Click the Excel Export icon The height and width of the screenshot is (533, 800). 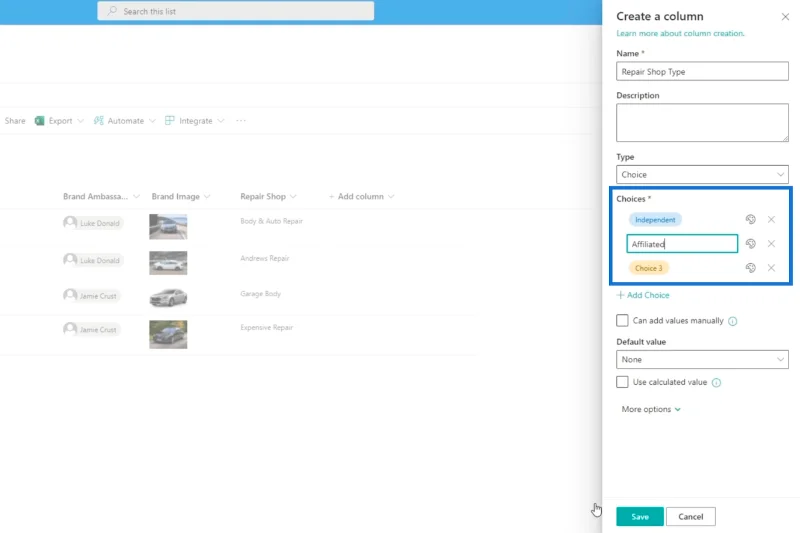pos(39,121)
